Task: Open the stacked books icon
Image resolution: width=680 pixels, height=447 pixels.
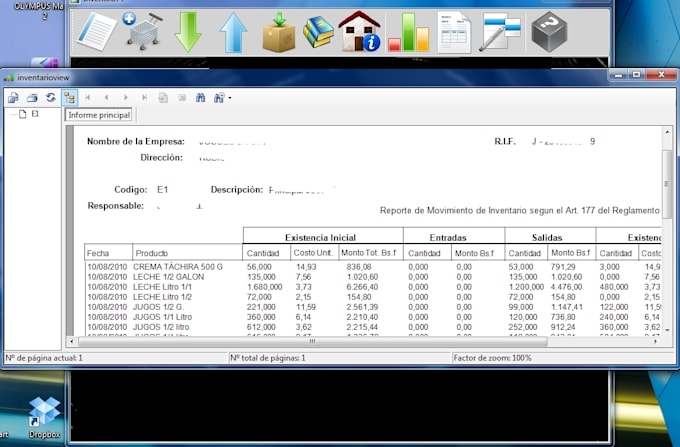Action: coord(318,32)
